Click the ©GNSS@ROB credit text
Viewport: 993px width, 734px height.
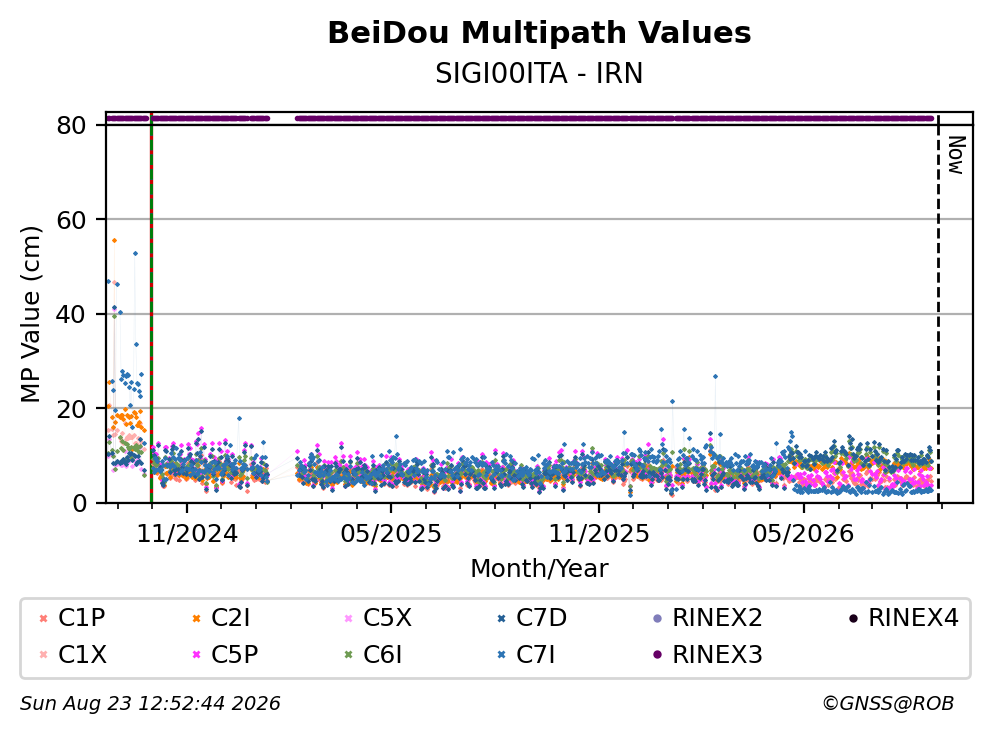pos(888,704)
